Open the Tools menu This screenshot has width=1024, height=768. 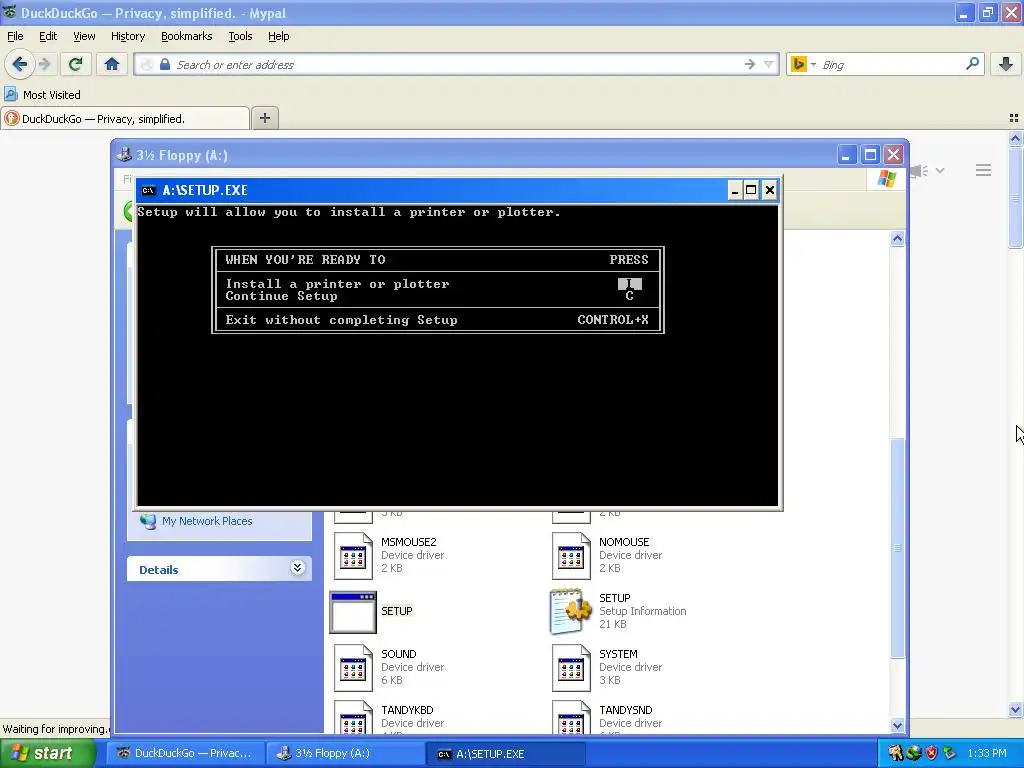(x=240, y=36)
